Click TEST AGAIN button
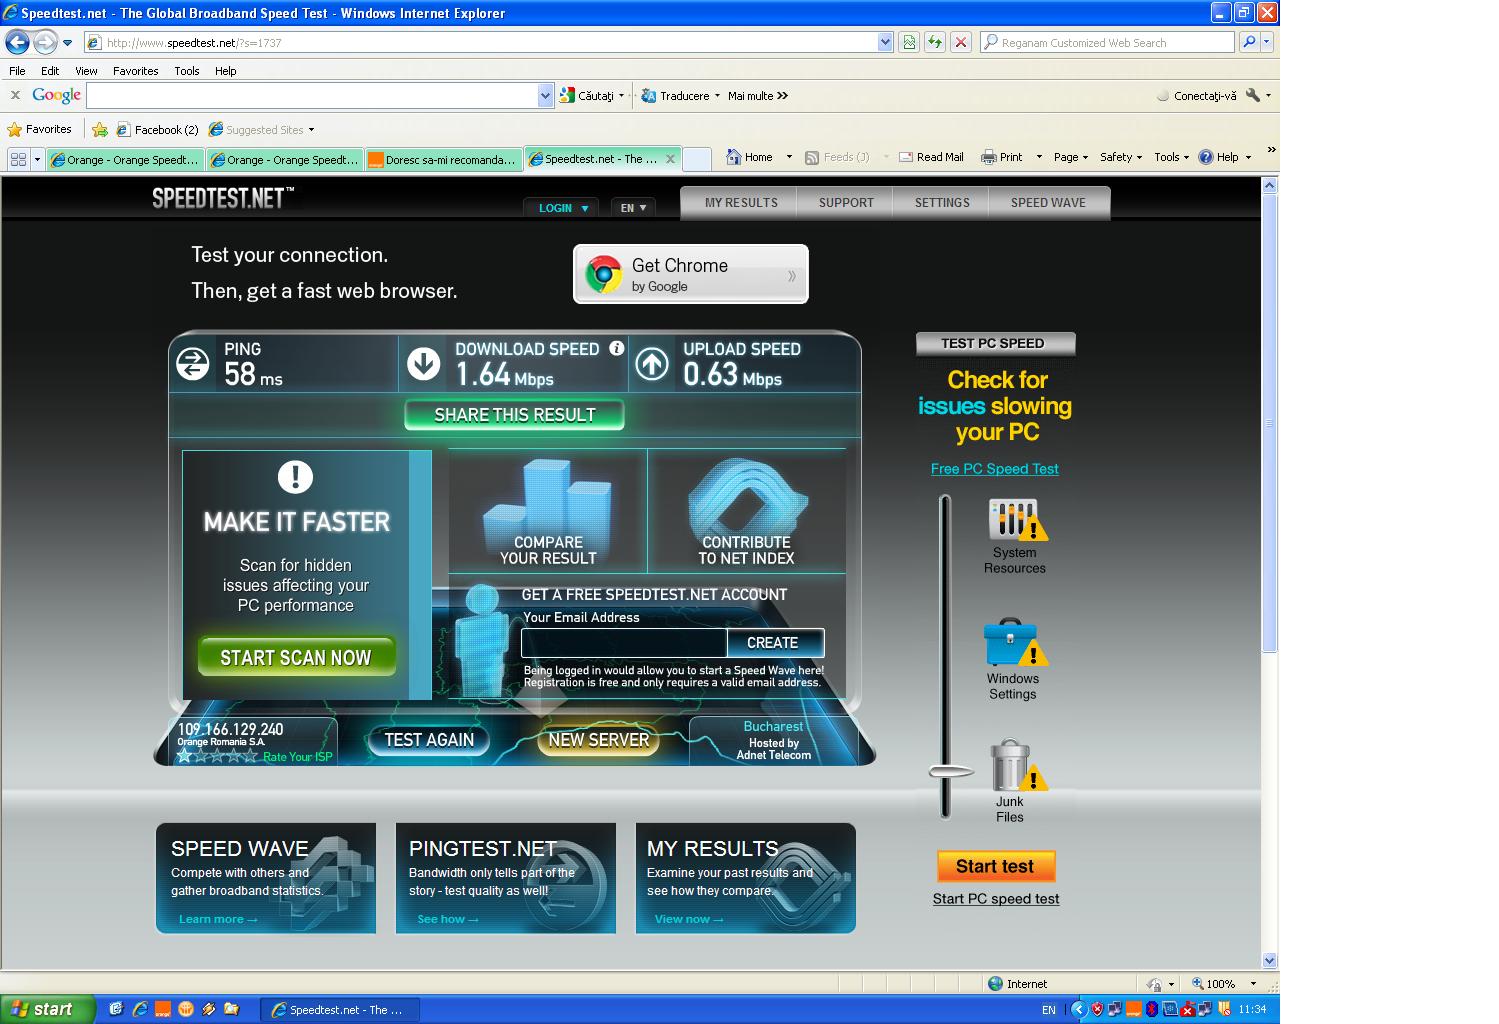 tap(429, 740)
